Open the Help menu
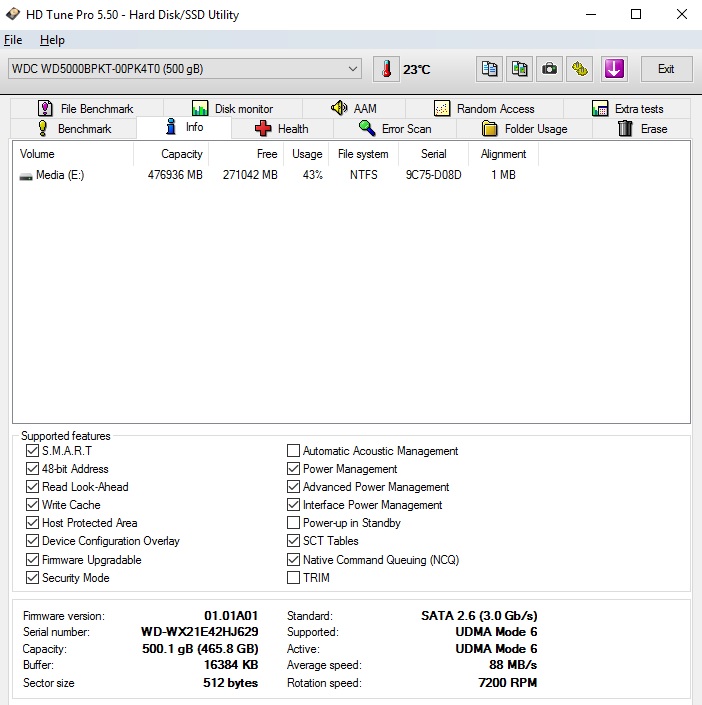The height and width of the screenshot is (705, 702). point(52,40)
